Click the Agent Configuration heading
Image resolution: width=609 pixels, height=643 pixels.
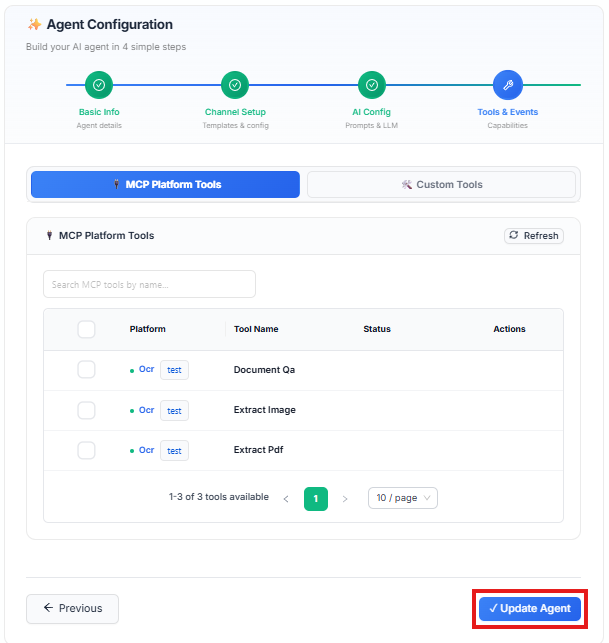(109, 25)
